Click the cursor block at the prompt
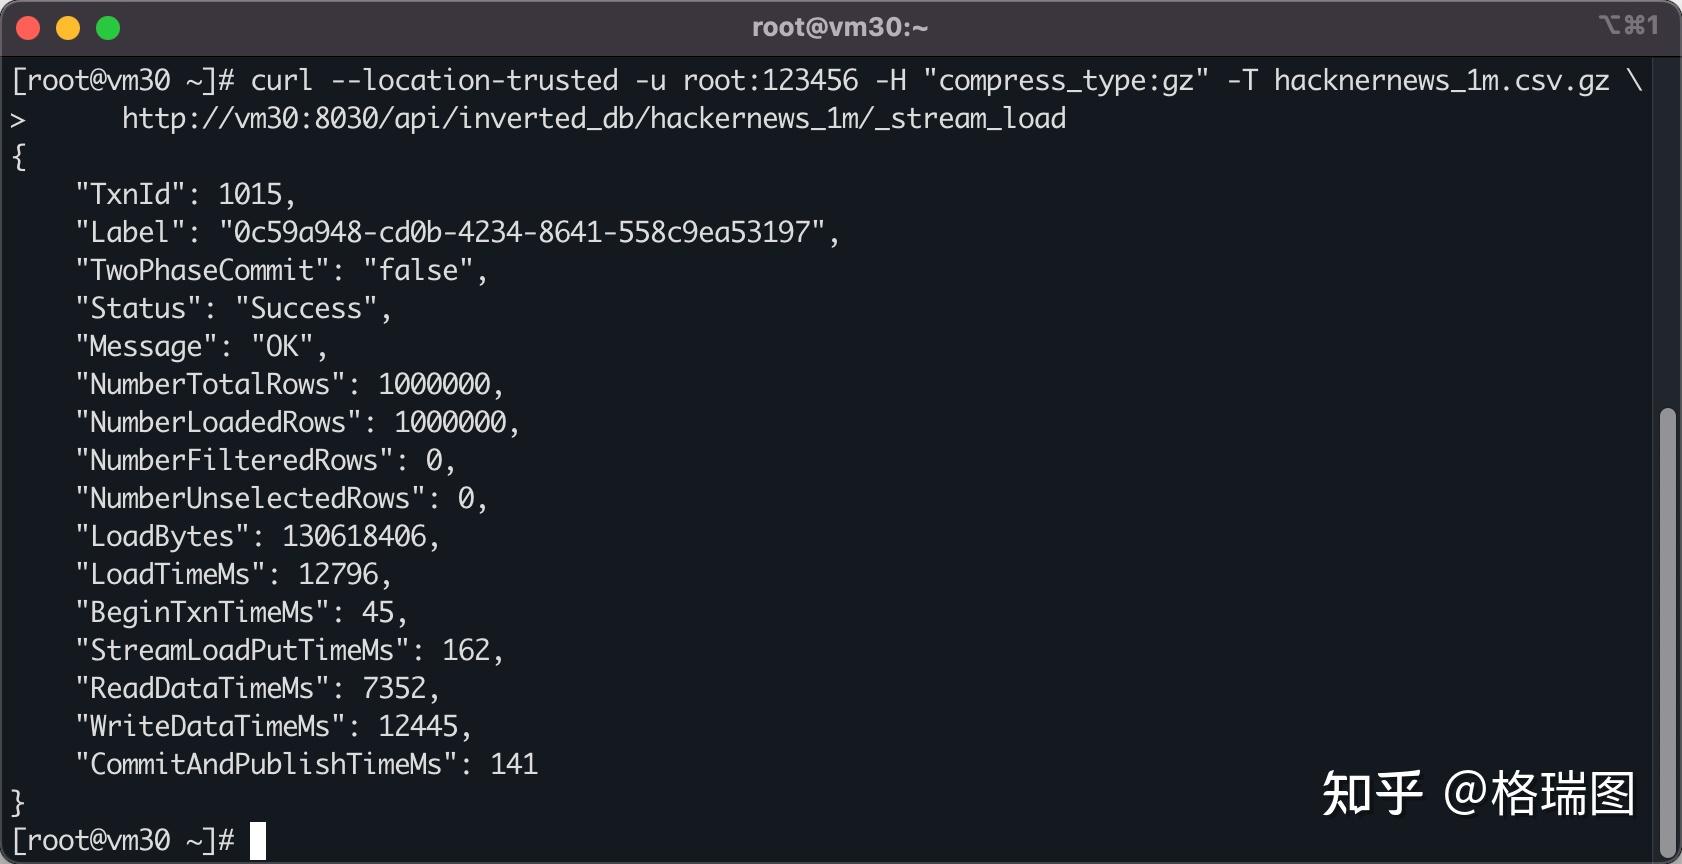 click(x=258, y=841)
